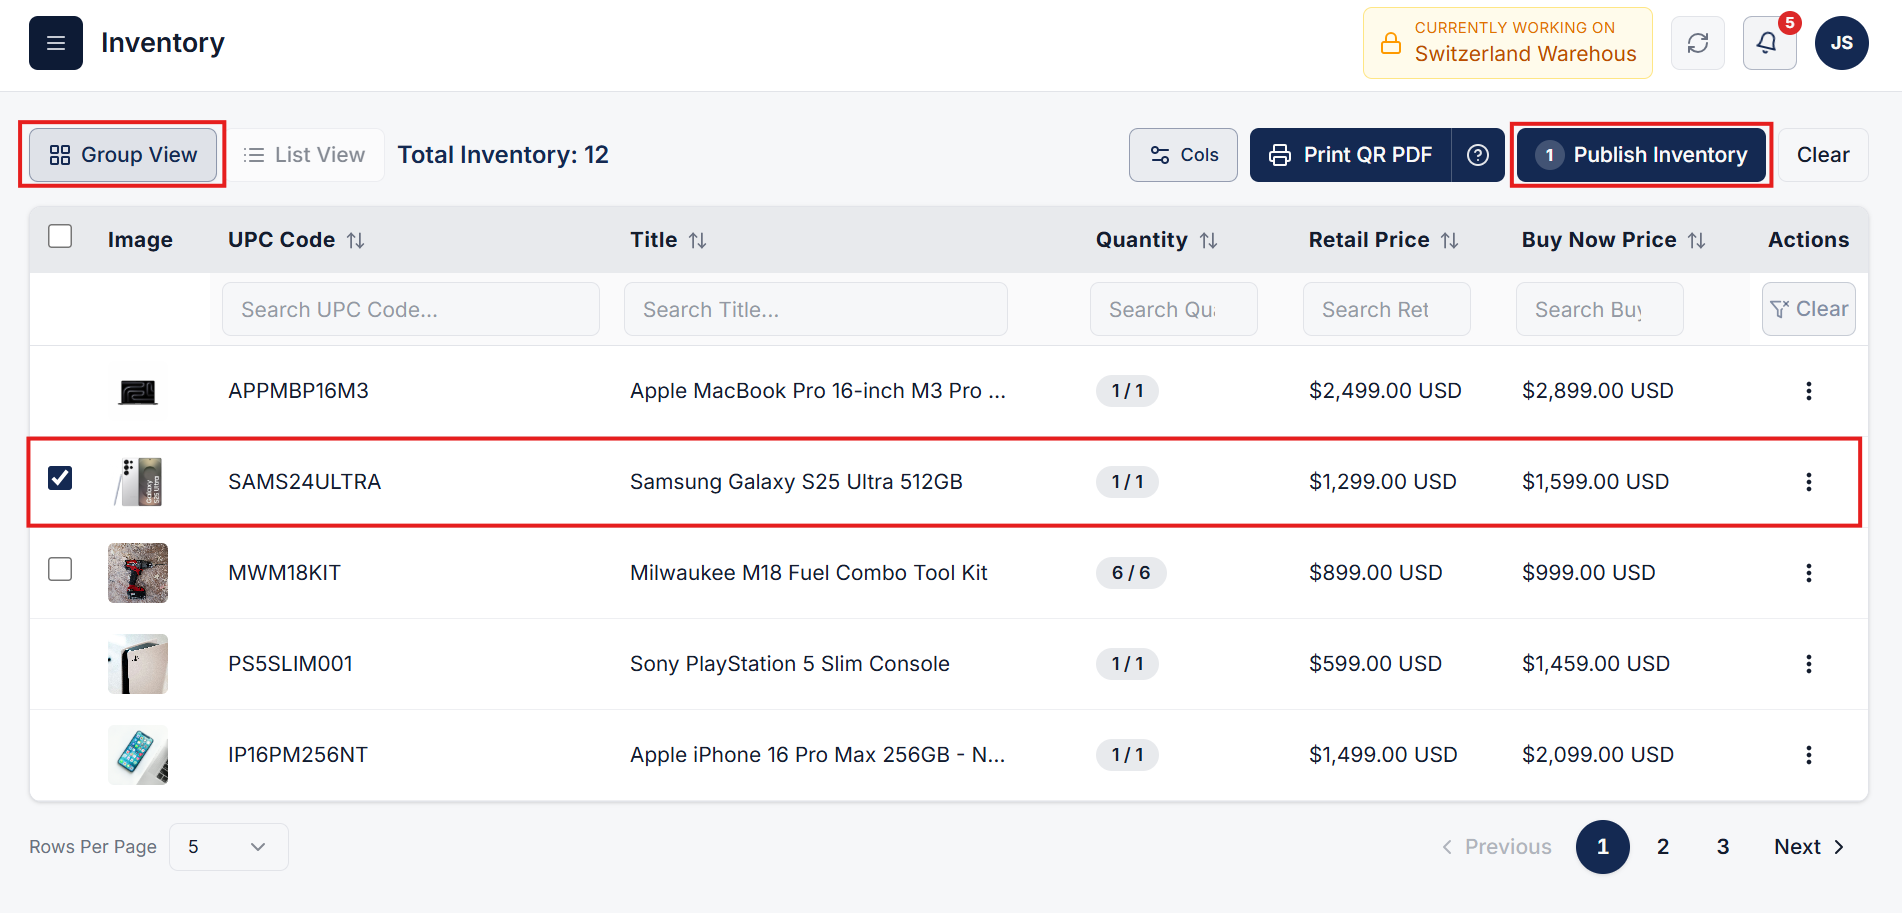Click the top Clear selection button
Viewport: 1902px width, 913px height.
click(1823, 155)
